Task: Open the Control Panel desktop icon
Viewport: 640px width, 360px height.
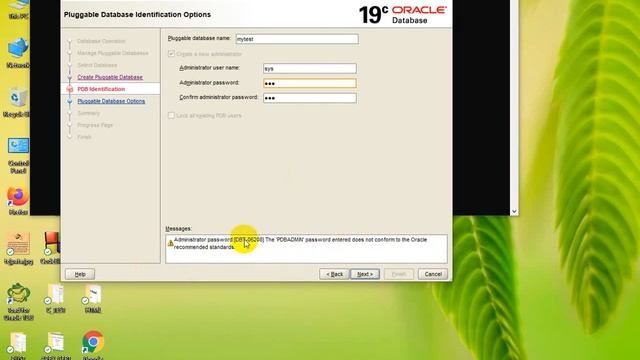Action: point(18,155)
